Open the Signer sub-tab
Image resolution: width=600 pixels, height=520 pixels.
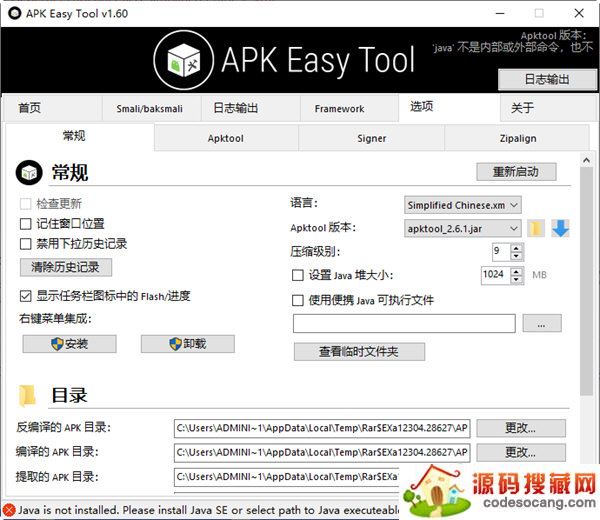(372, 139)
